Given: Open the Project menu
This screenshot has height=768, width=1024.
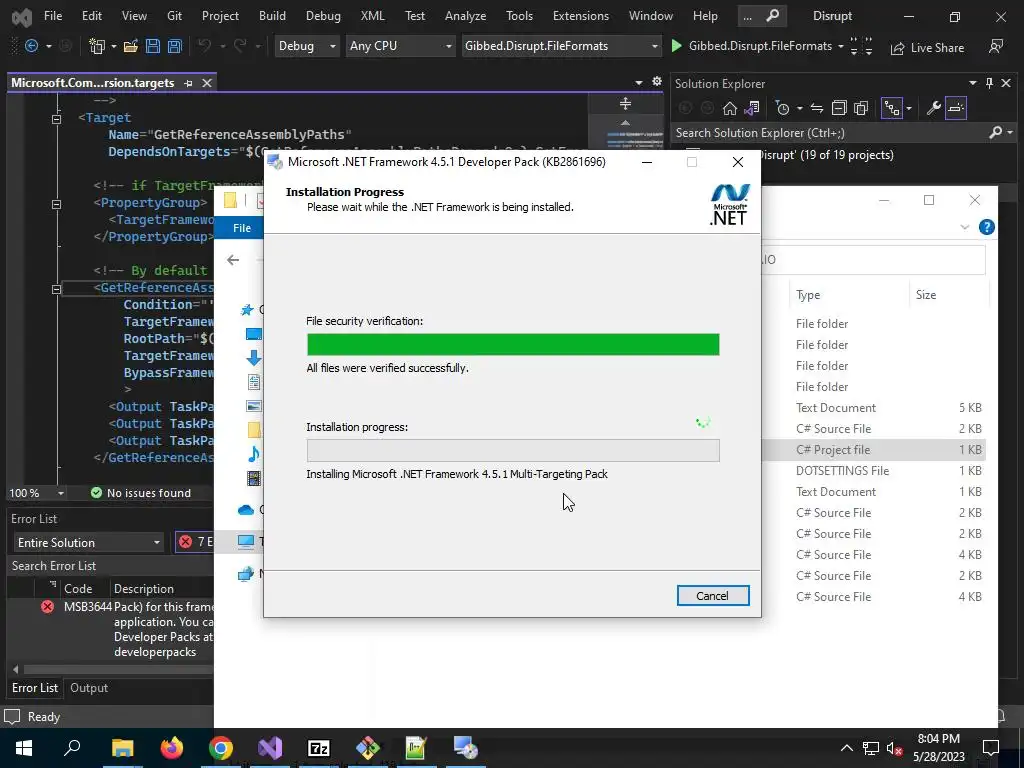Looking at the screenshot, I should point(220,16).
